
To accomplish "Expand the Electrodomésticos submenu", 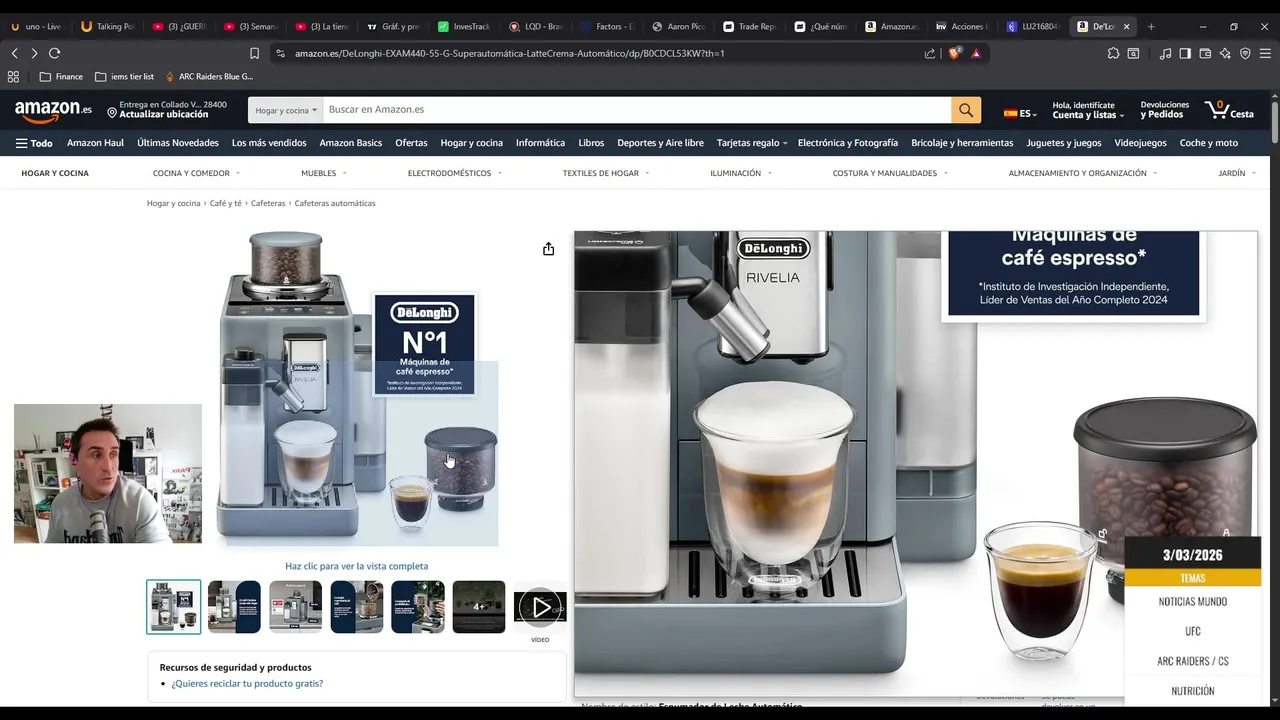I will coord(455,173).
